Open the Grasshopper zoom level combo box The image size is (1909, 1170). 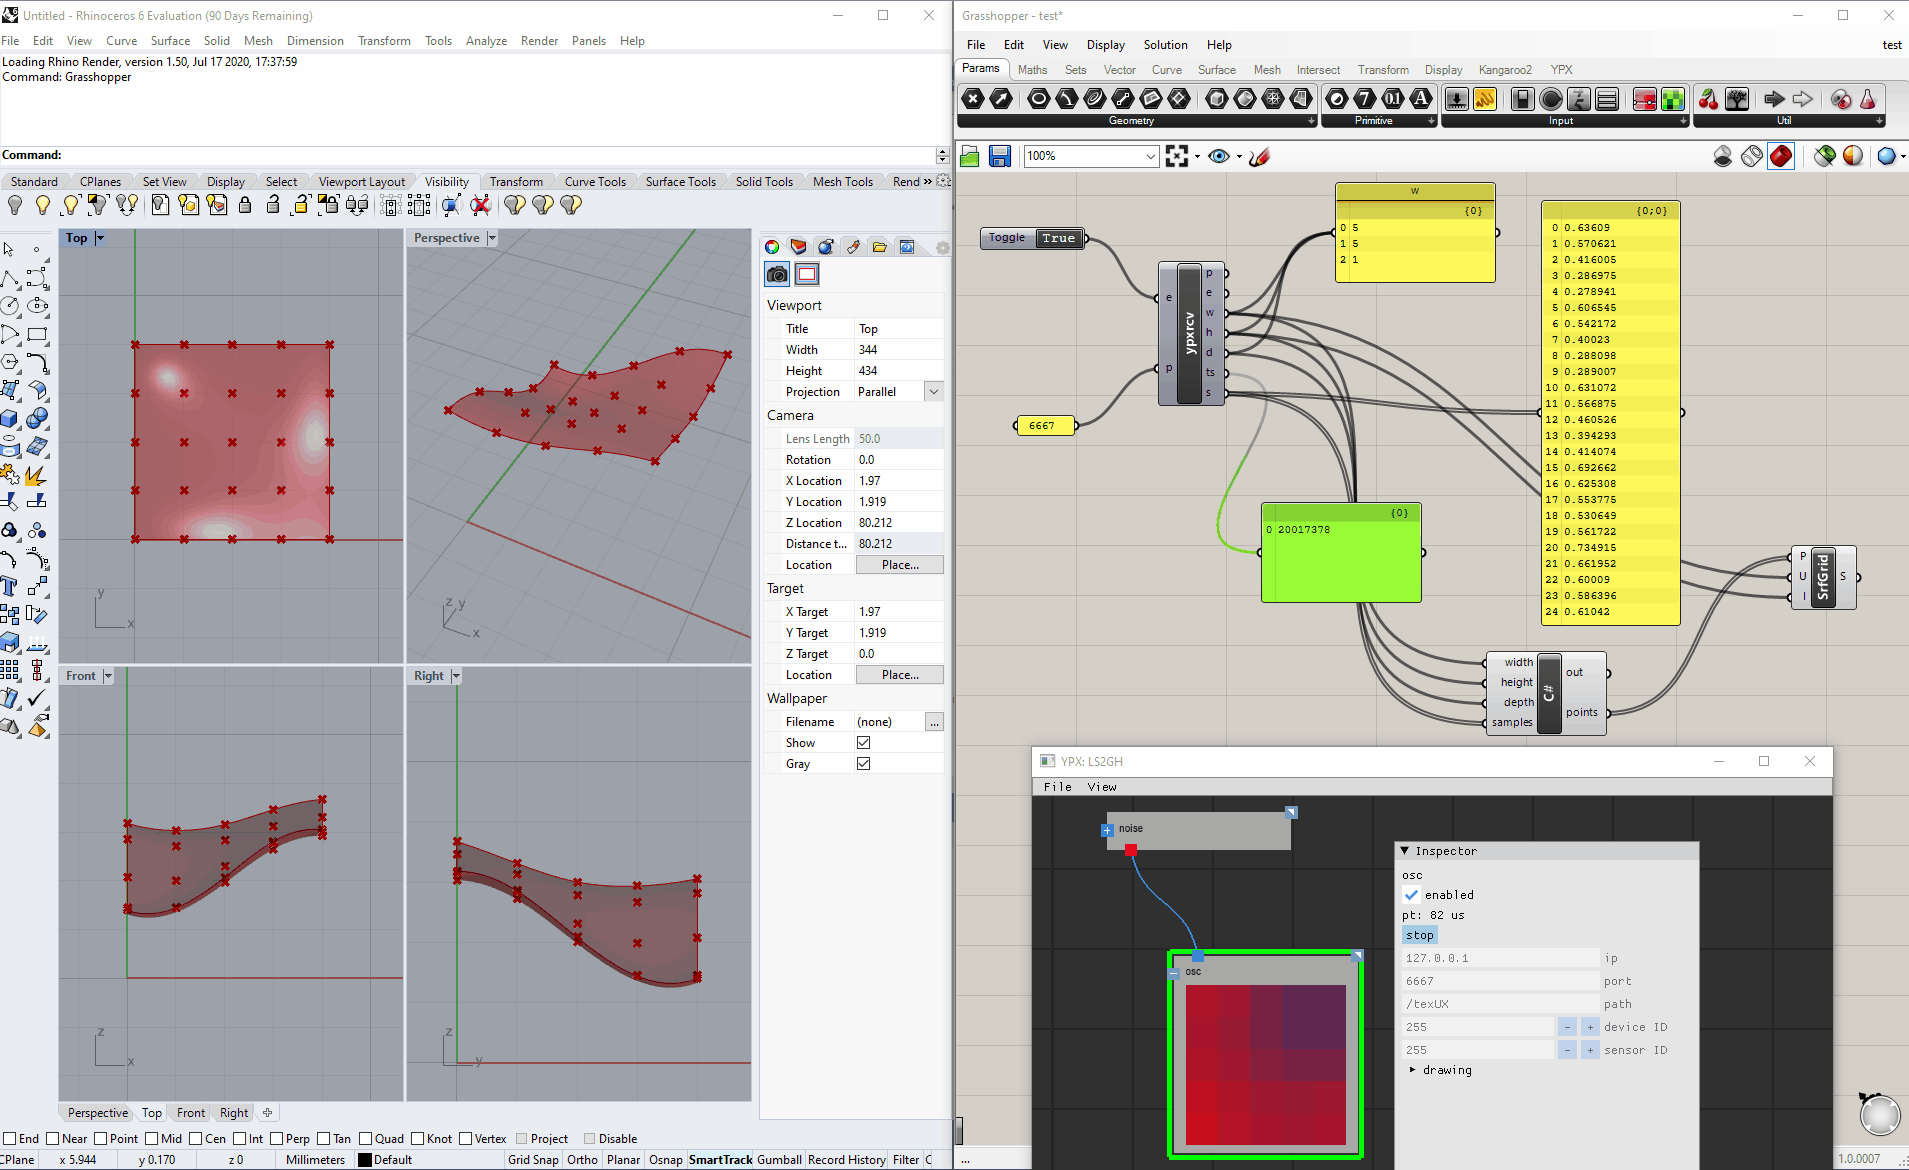click(1150, 156)
